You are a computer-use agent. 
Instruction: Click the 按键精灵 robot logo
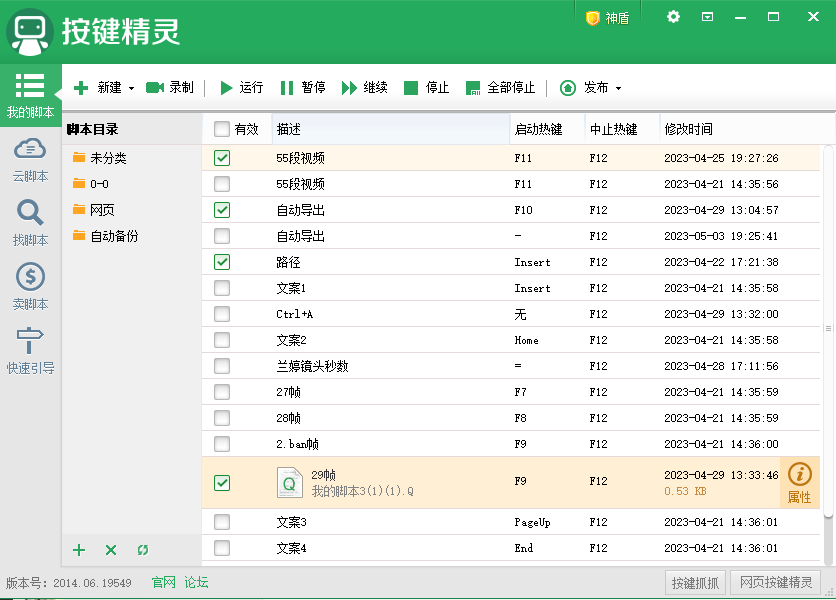[x=30, y=32]
